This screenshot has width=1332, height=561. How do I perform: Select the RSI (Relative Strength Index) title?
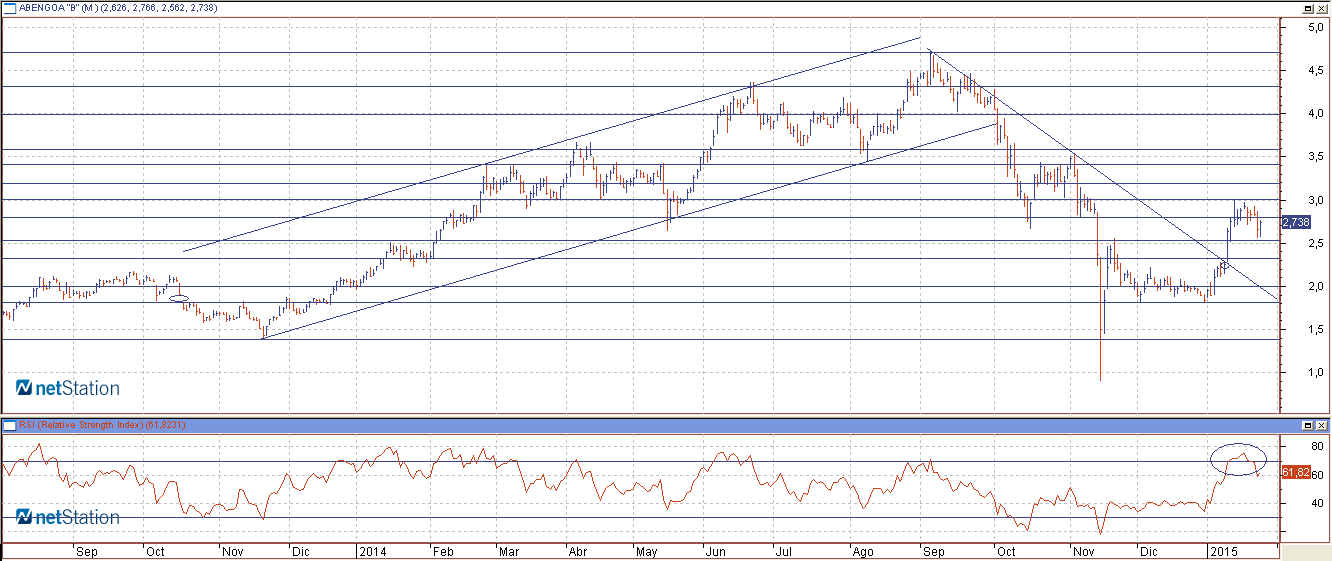[102, 425]
